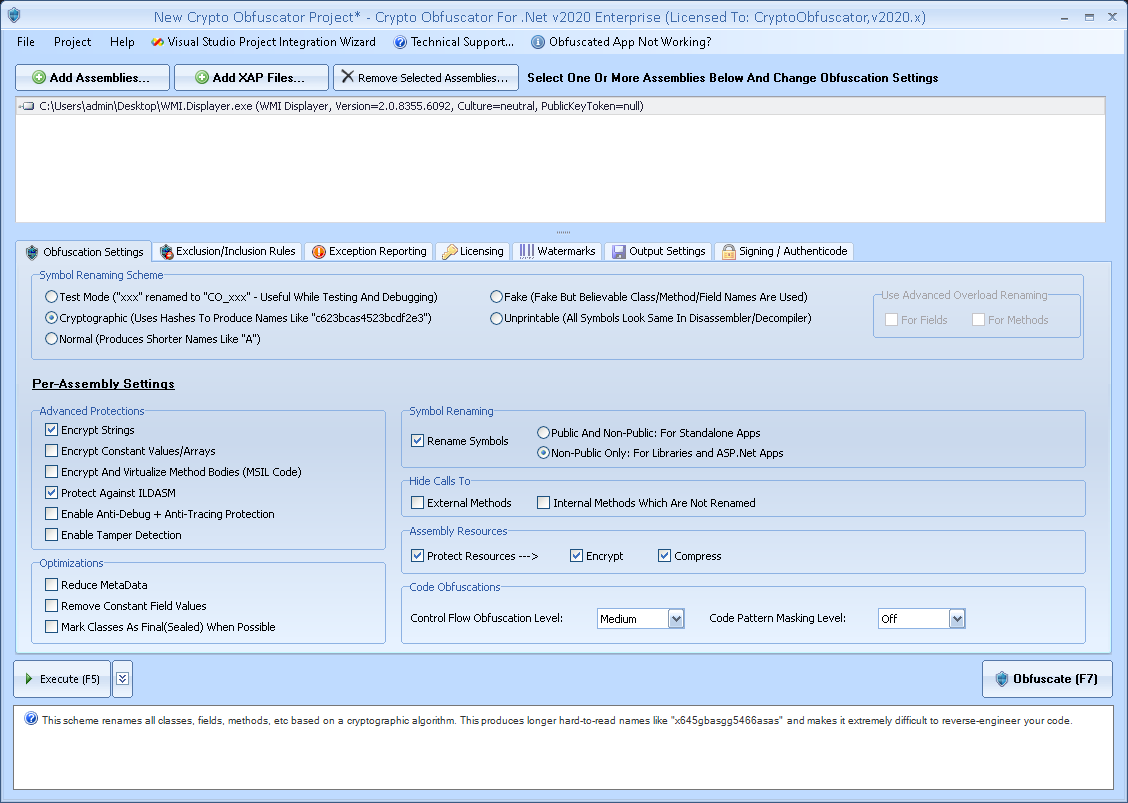Uncheck the Encrypt Strings option
The height and width of the screenshot is (803, 1128).
tap(51, 430)
